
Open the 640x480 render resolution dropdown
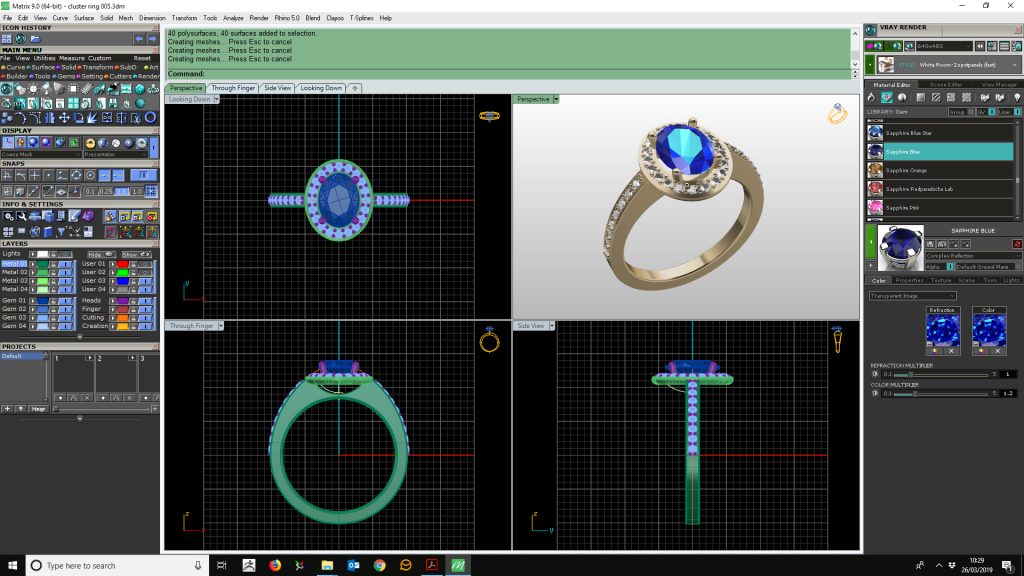pyautogui.click(x=968, y=46)
